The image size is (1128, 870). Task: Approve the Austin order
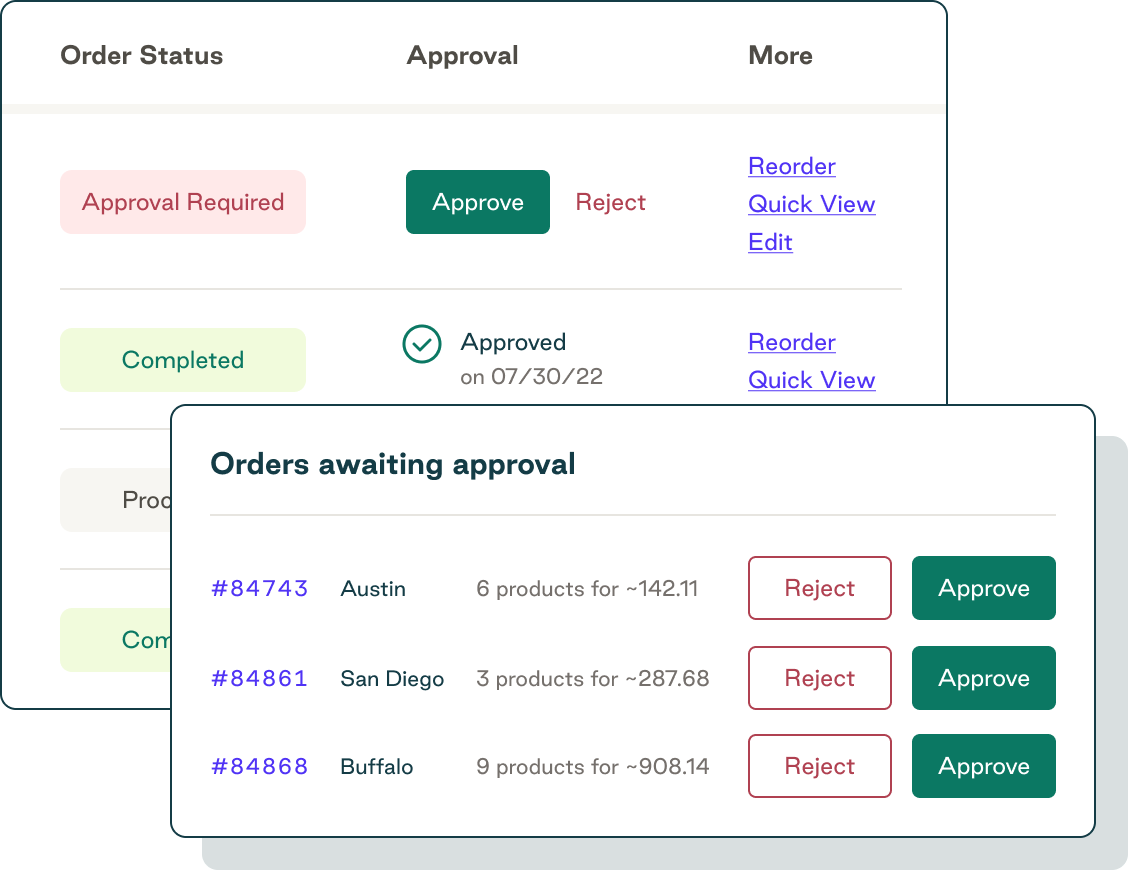coord(983,588)
